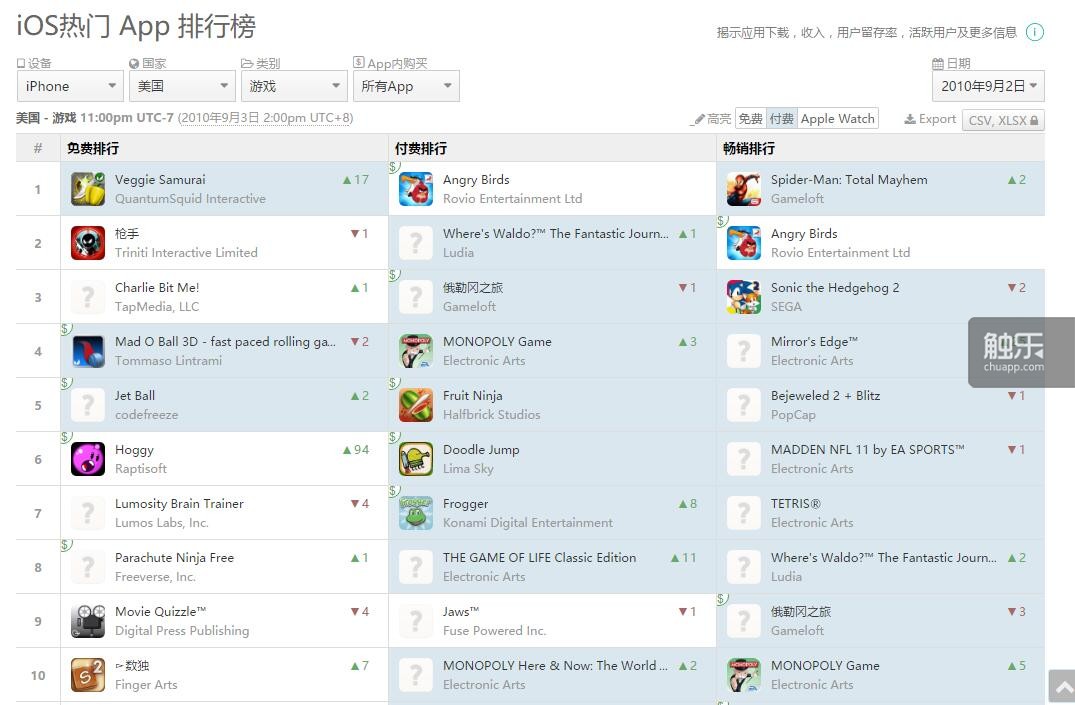Click the info icon beside the header description
Image resolution: width=1075 pixels, height=705 pixels.
pos(1035,32)
